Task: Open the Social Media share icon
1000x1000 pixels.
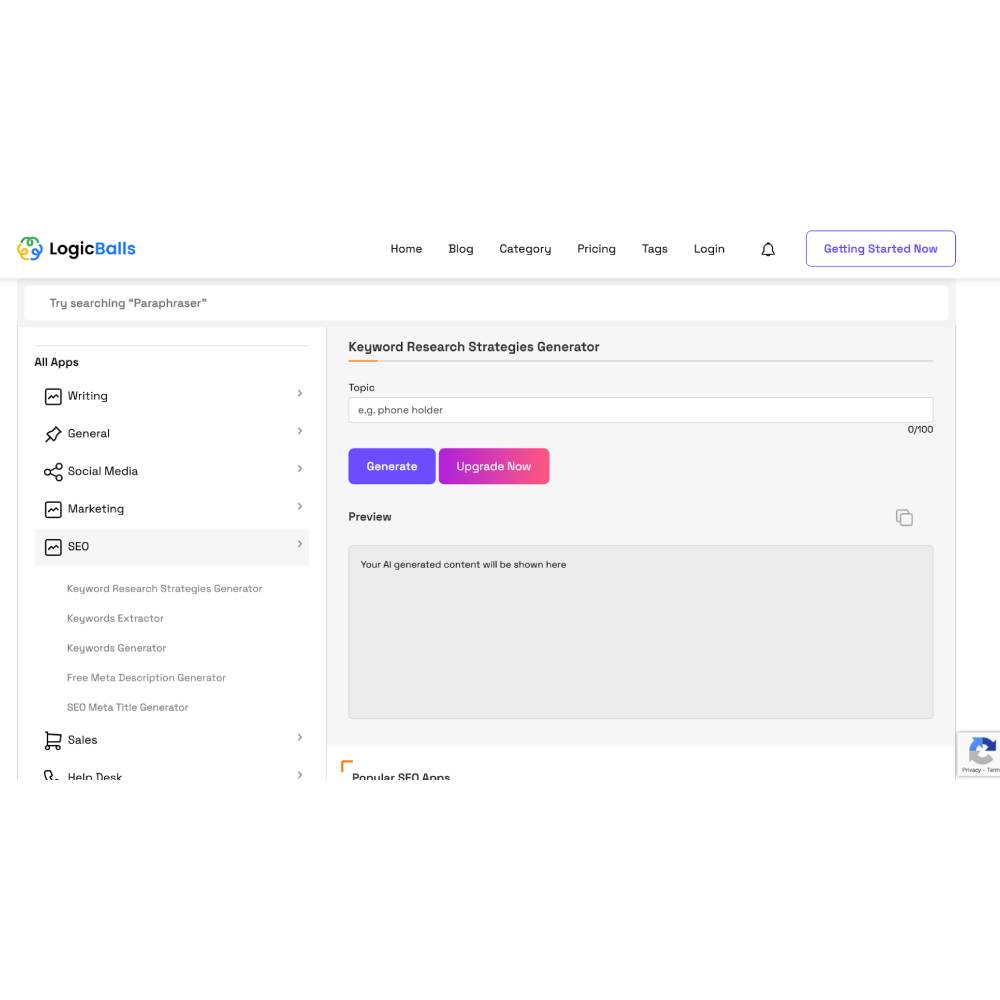Action: [53, 470]
